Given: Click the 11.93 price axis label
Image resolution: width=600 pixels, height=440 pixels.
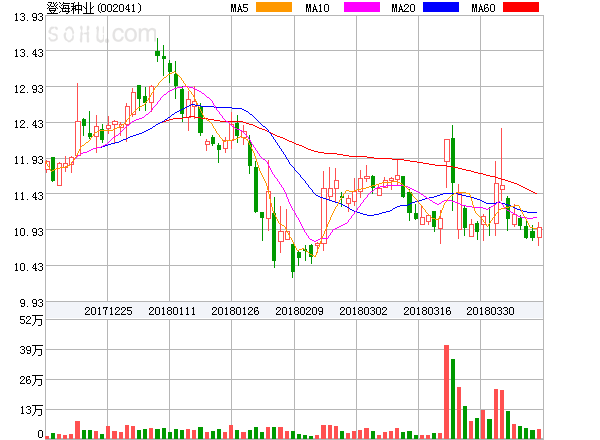Looking at the screenshot, I should [29, 160].
